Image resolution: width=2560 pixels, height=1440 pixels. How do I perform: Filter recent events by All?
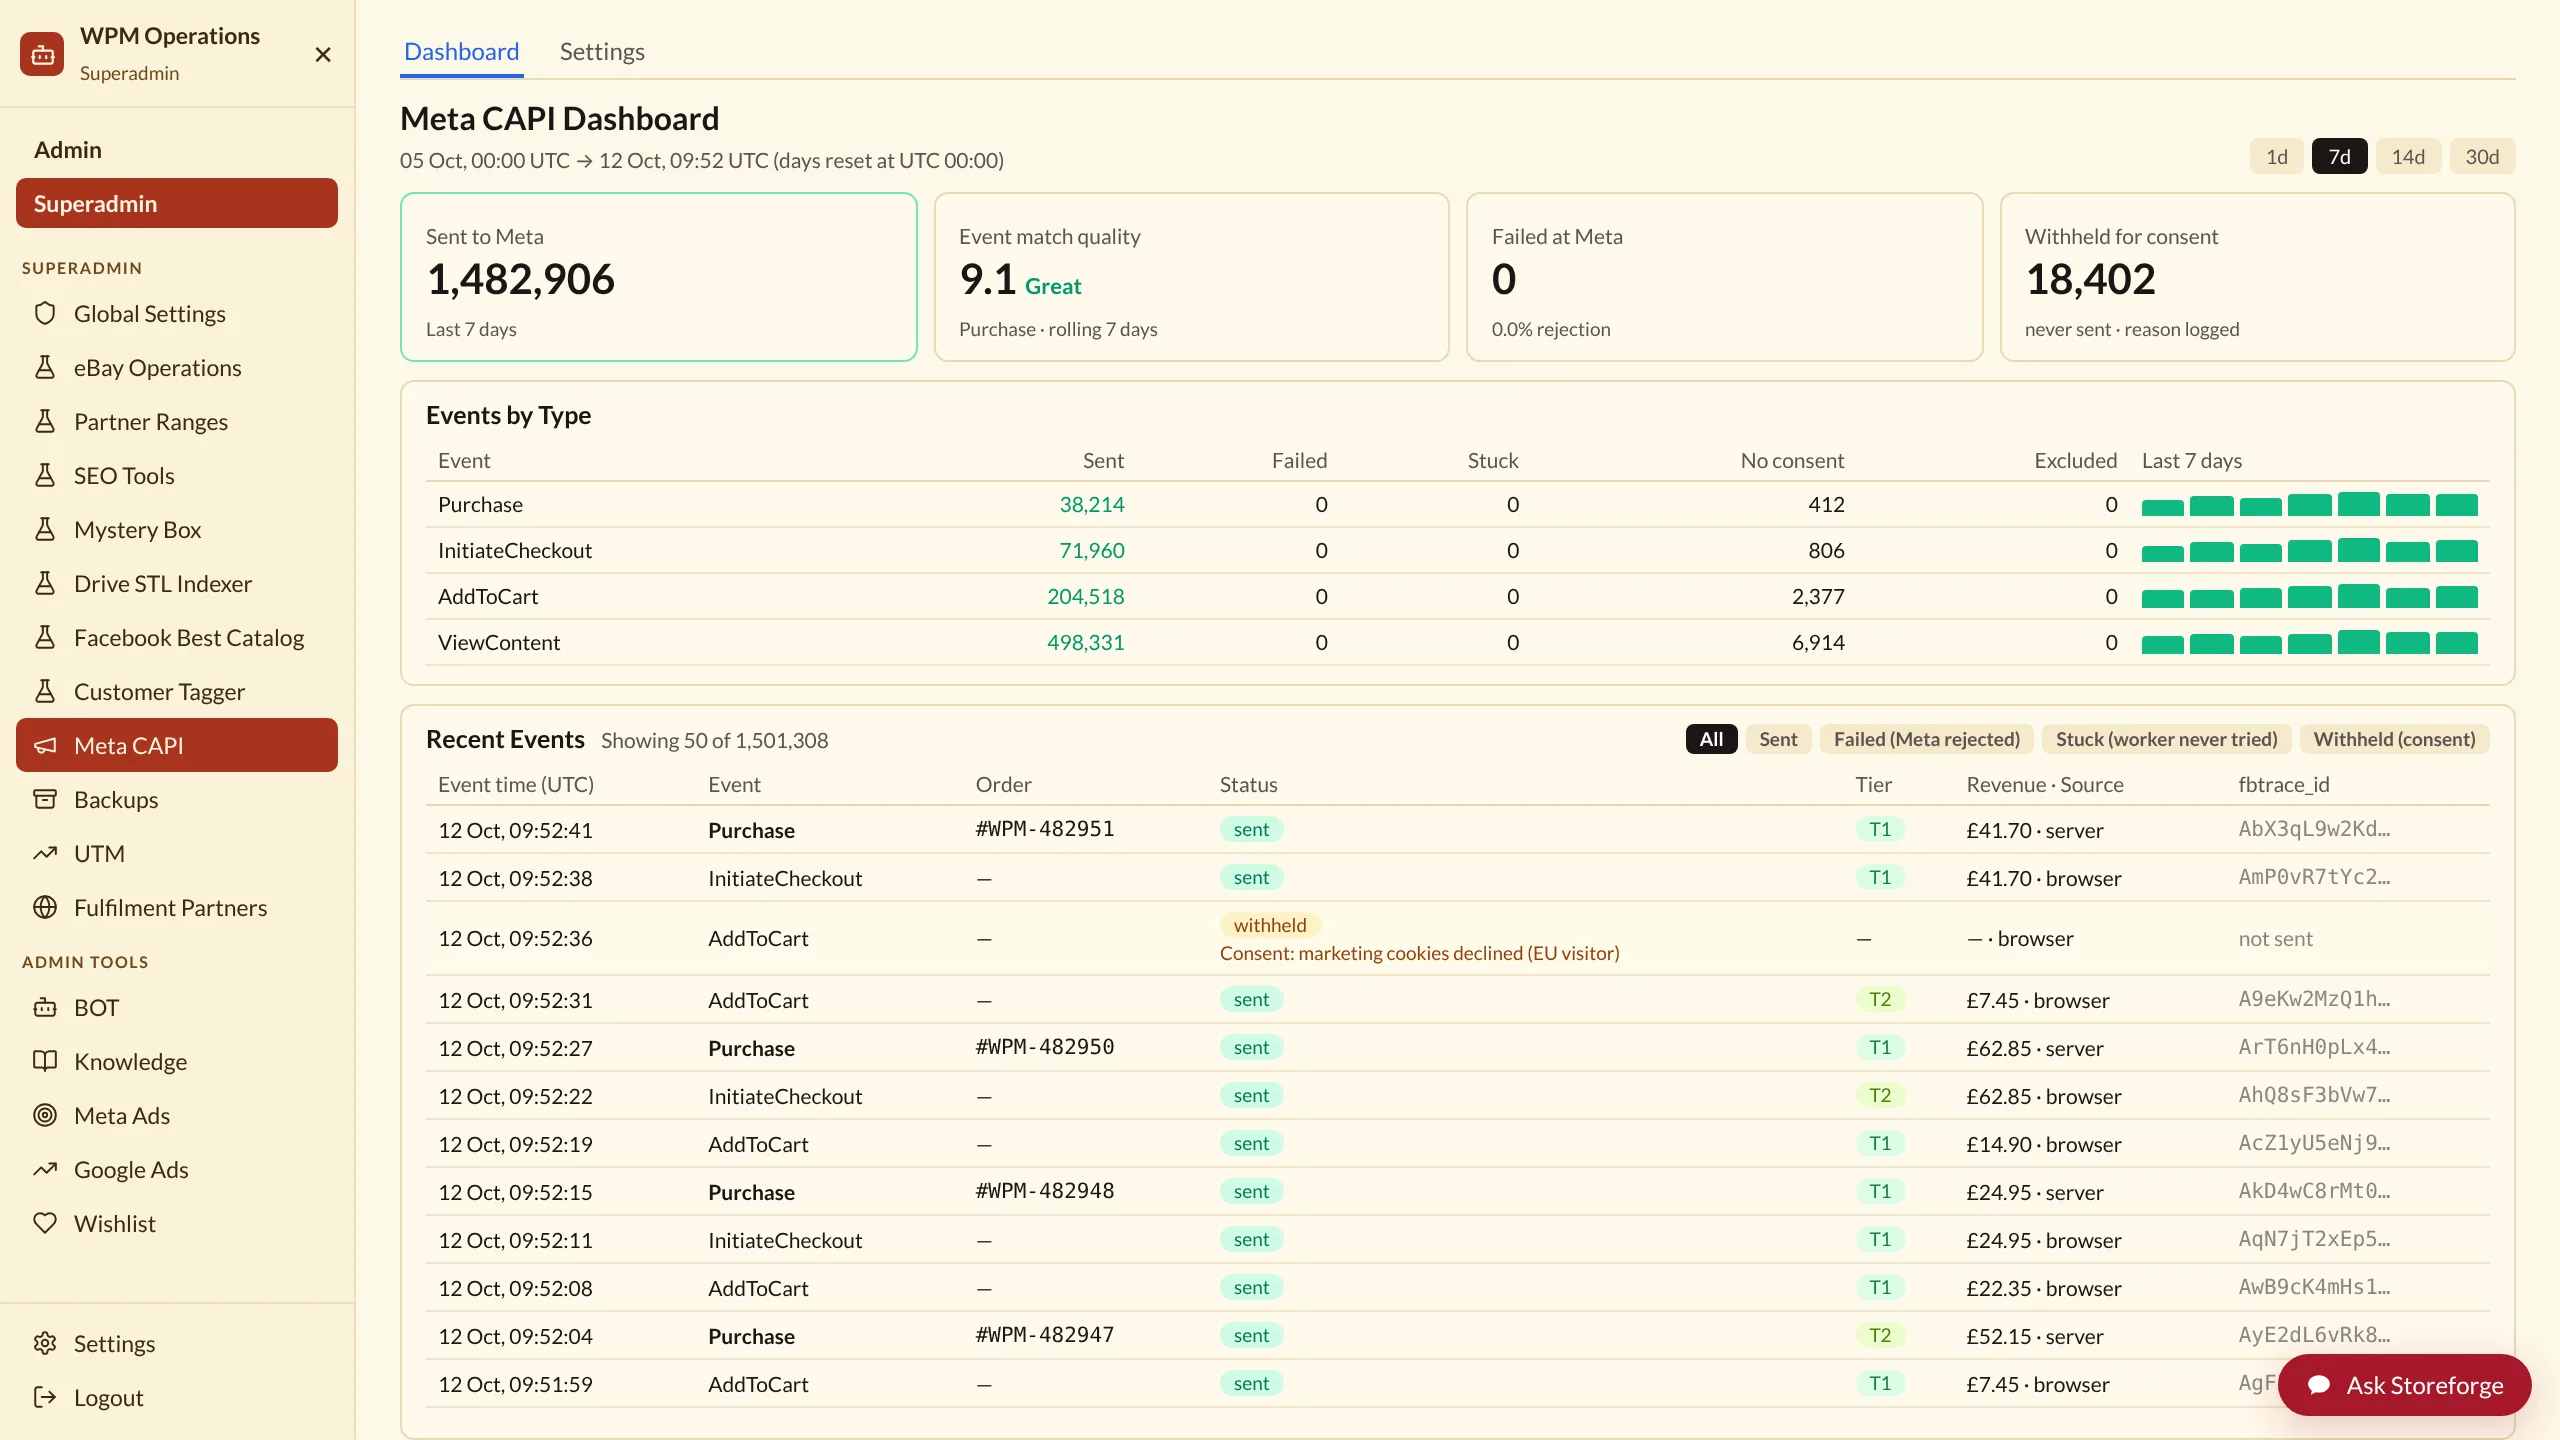coord(1711,739)
